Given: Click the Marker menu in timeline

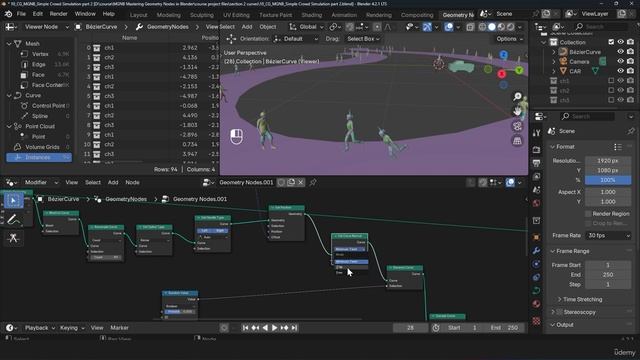Looking at the screenshot, I should [119, 328].
